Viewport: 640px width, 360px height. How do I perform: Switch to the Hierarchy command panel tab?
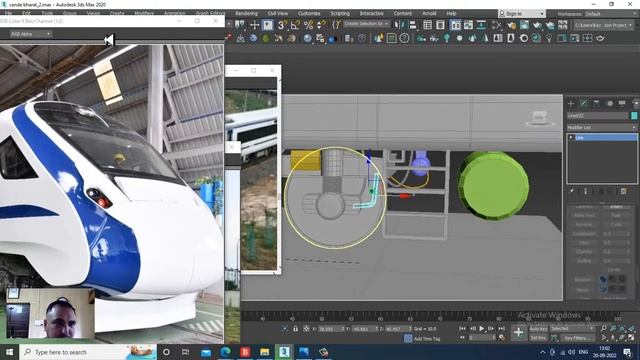[x=596, y=103]
